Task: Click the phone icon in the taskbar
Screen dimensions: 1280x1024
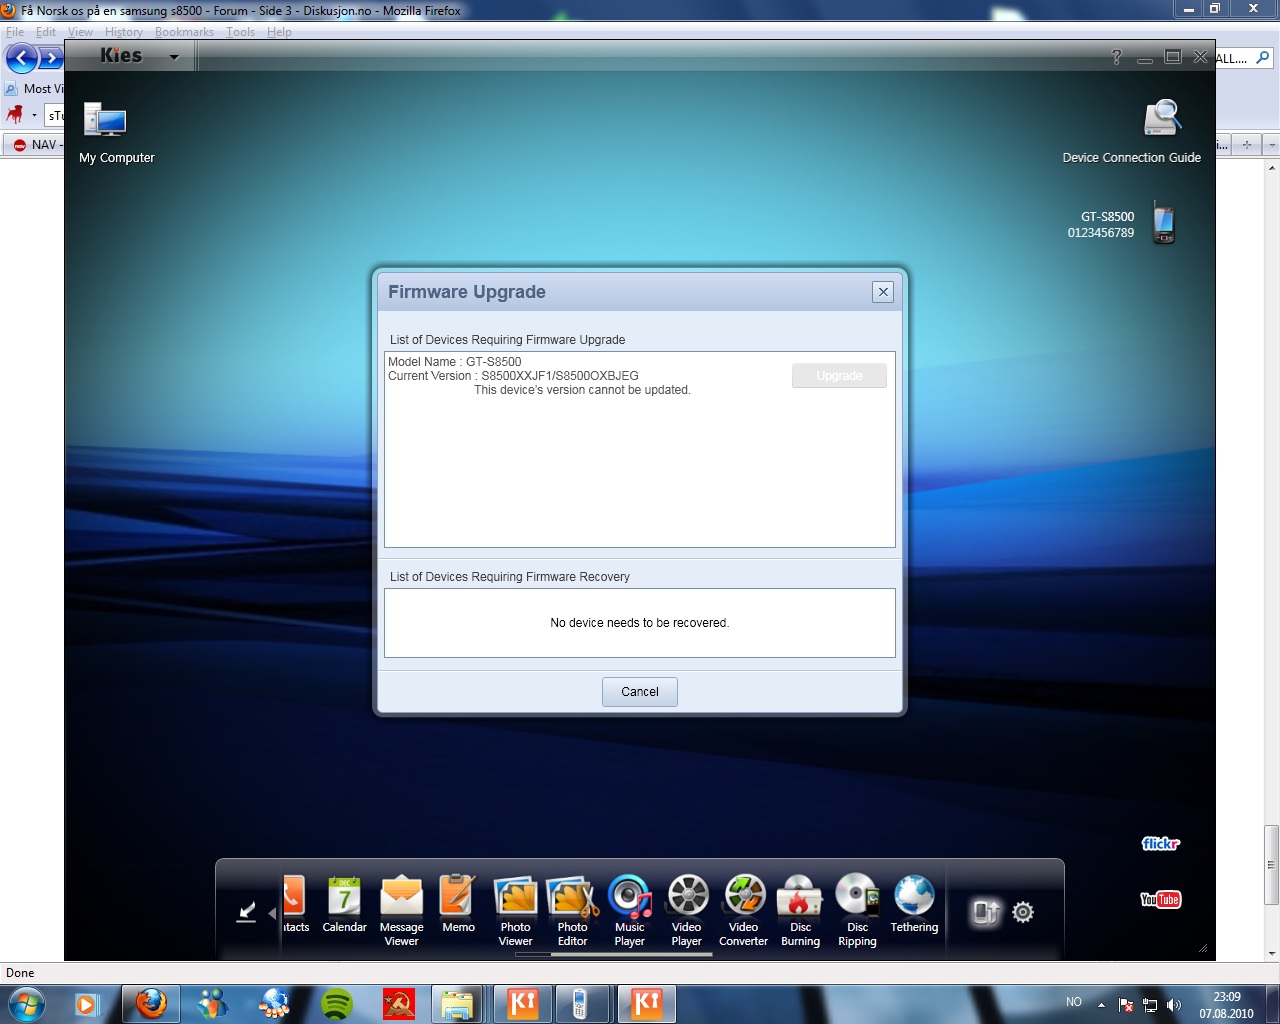Action: tap(579, 1003)
